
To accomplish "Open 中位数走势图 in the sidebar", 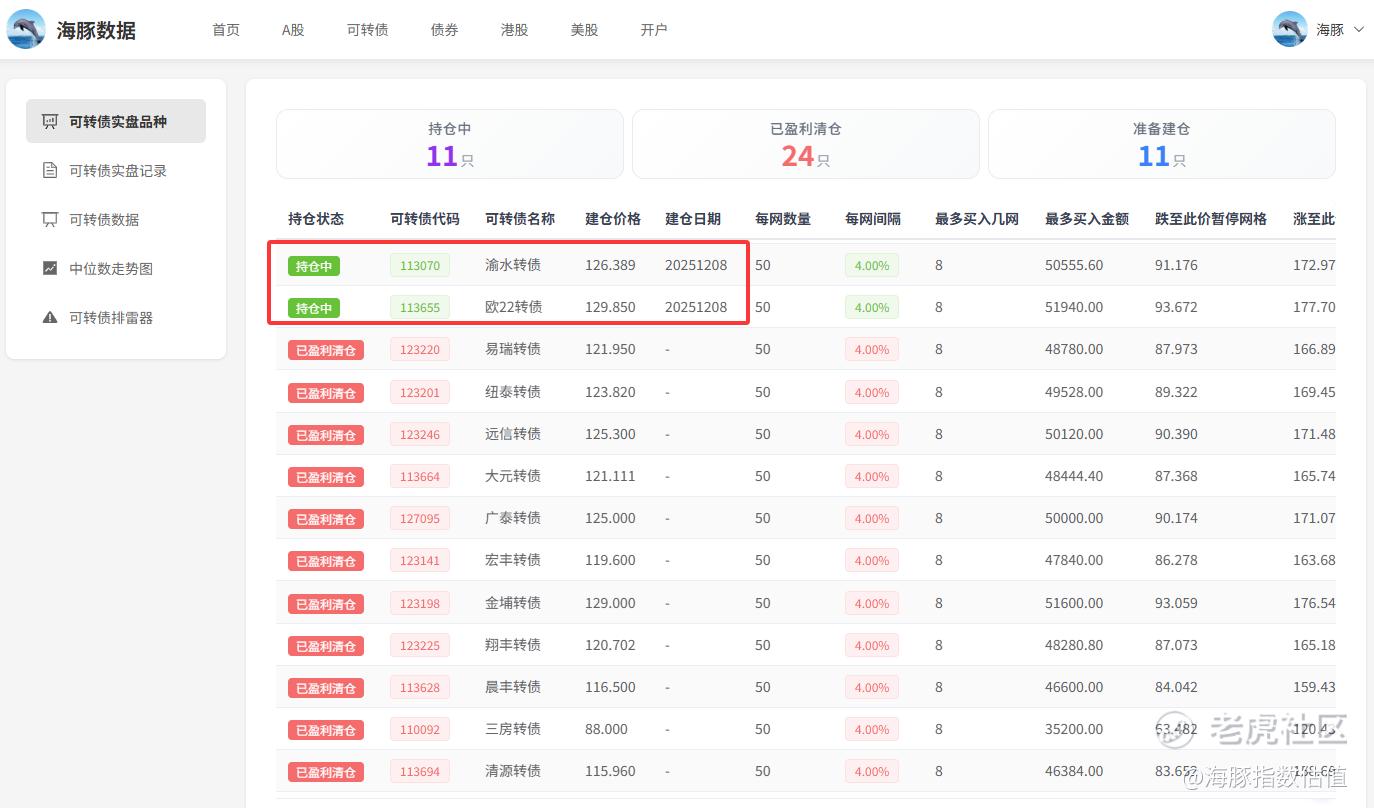I will pos(116,268).
